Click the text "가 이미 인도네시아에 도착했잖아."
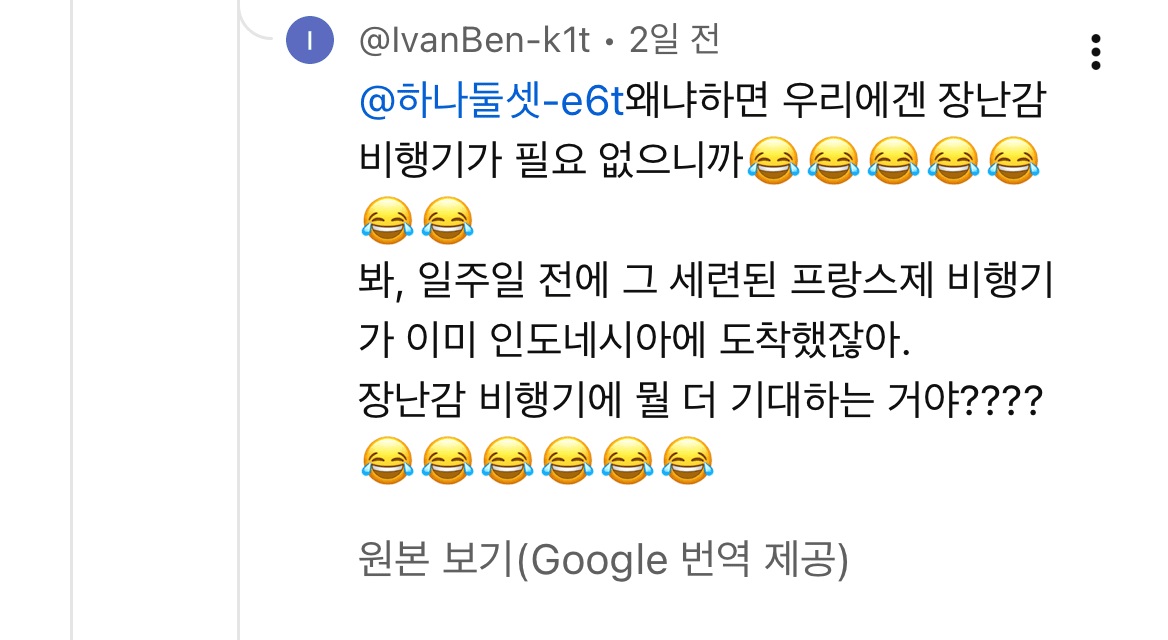Viewport: 1168px width, 640px height. [x=635, y=340]
